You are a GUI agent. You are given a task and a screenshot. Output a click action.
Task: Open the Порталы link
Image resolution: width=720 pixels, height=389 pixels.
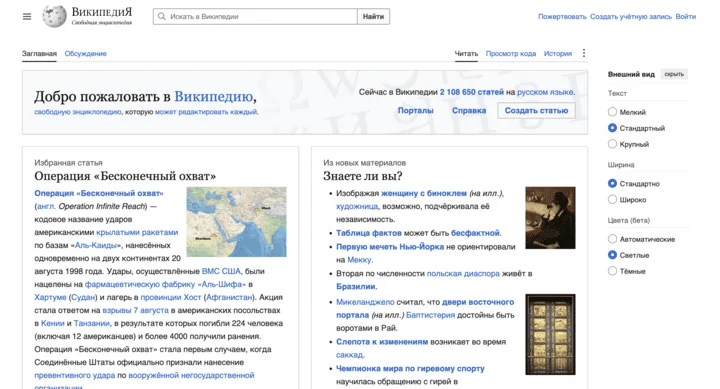(x=416, y=110)
